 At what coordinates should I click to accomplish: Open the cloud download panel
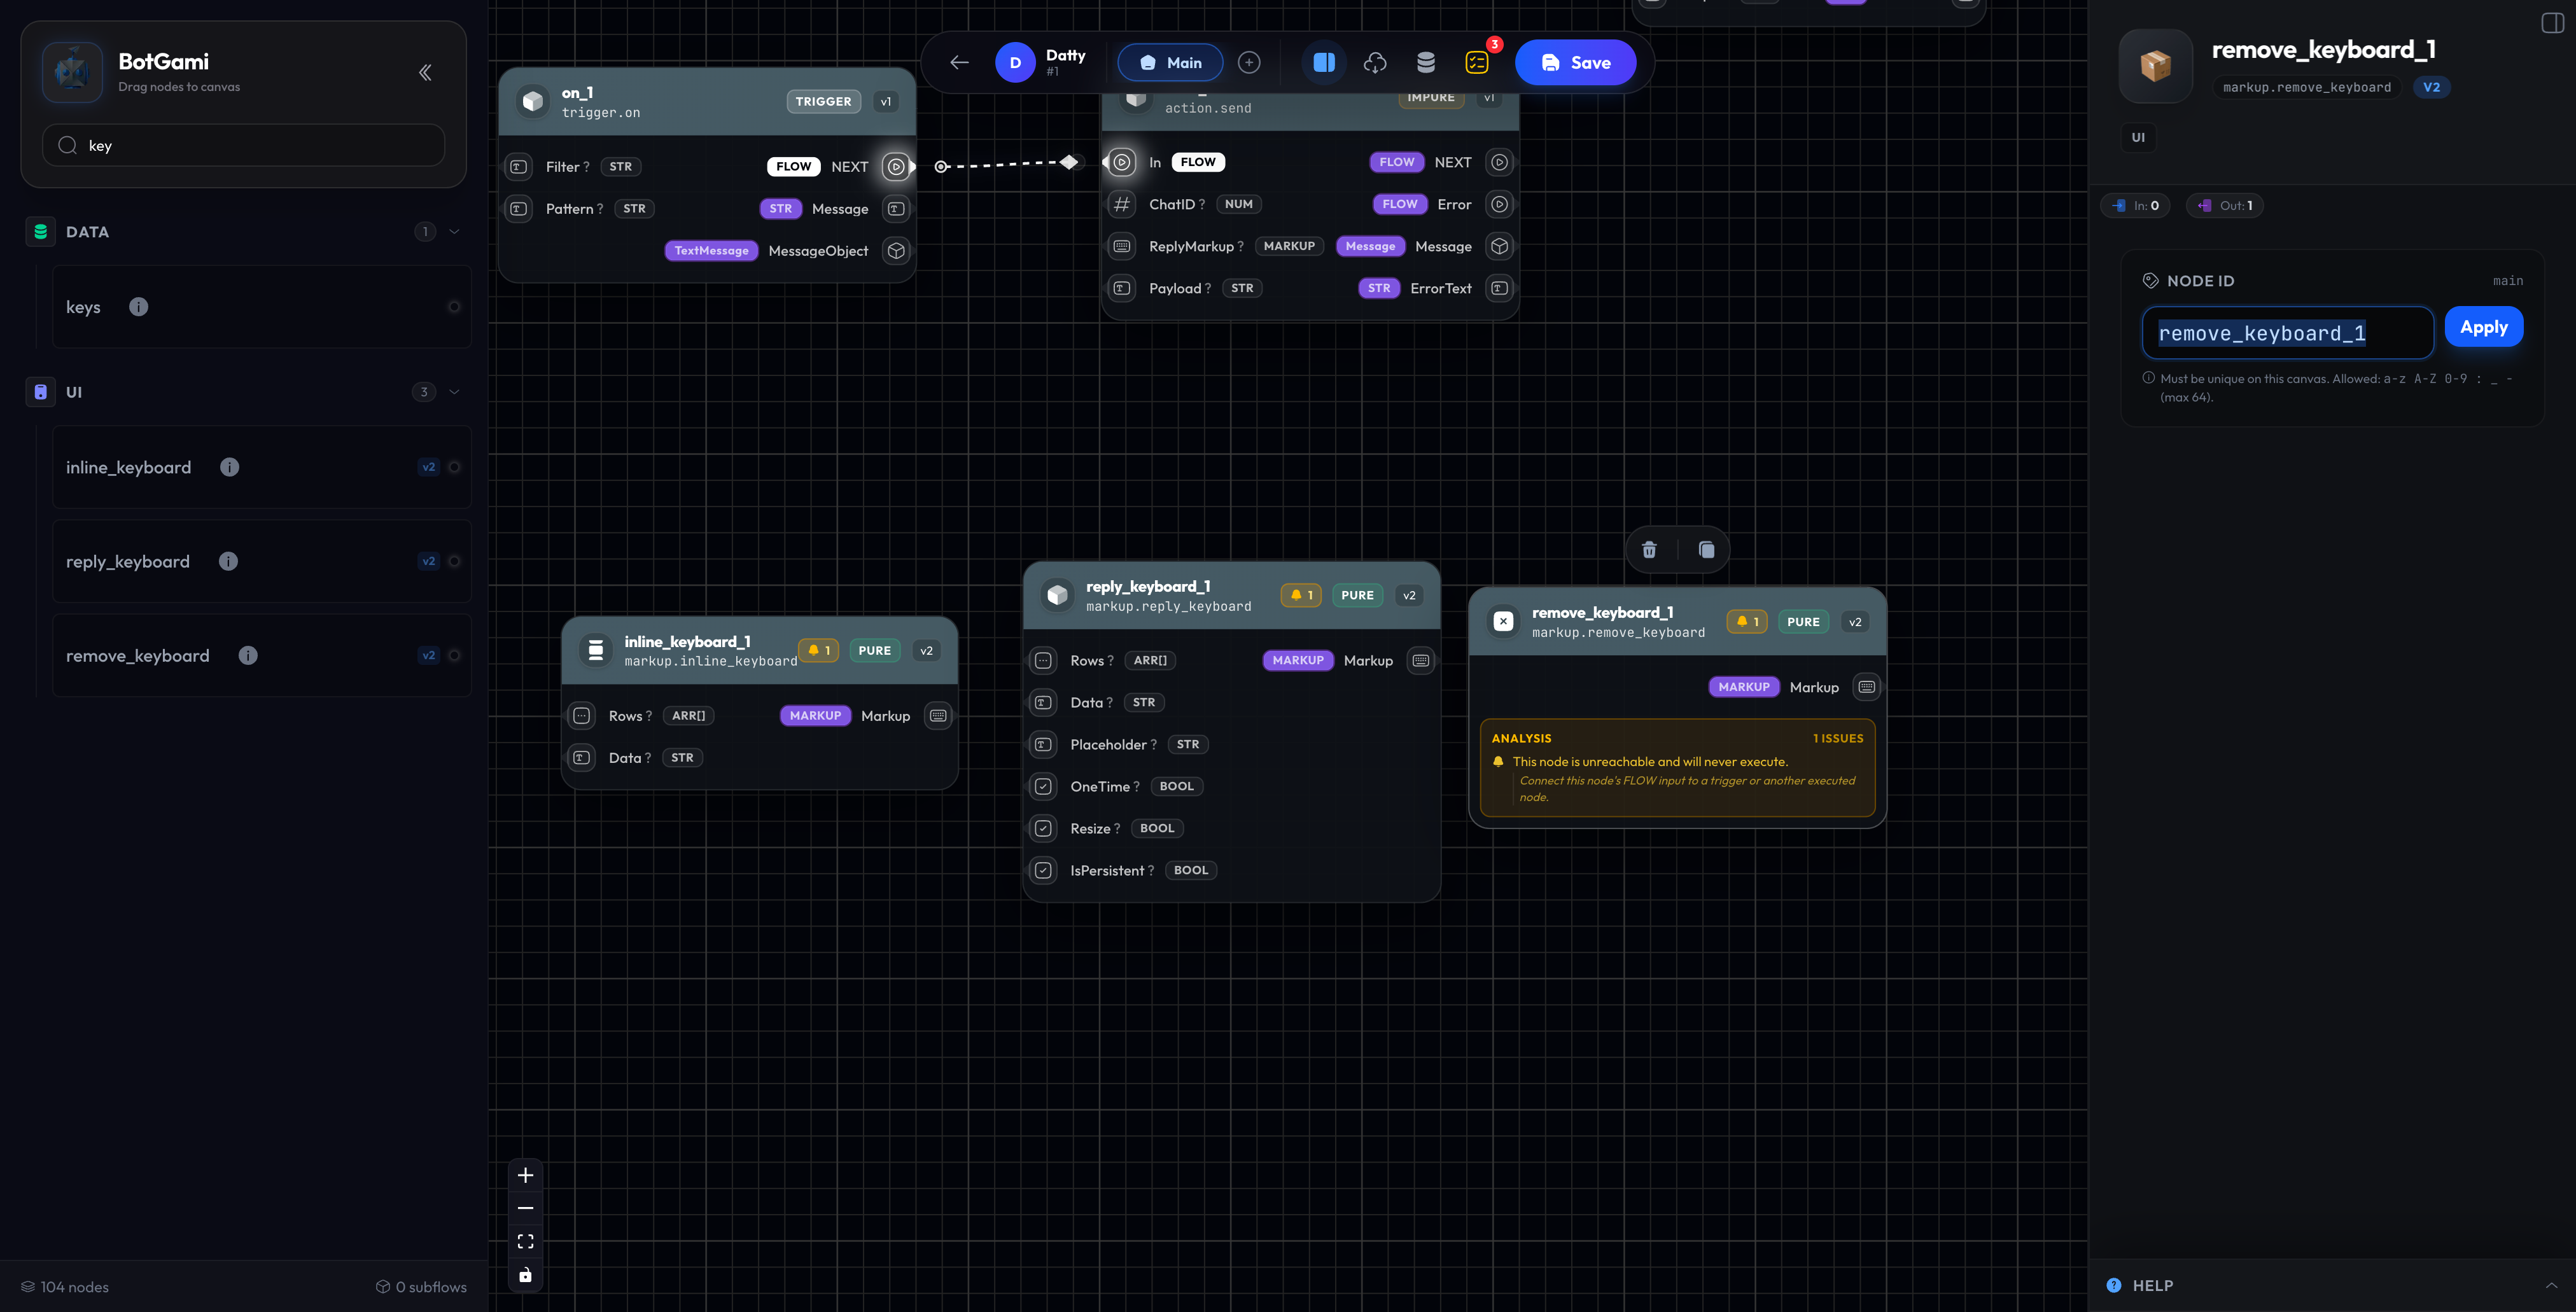click(x=1375, y=62)
